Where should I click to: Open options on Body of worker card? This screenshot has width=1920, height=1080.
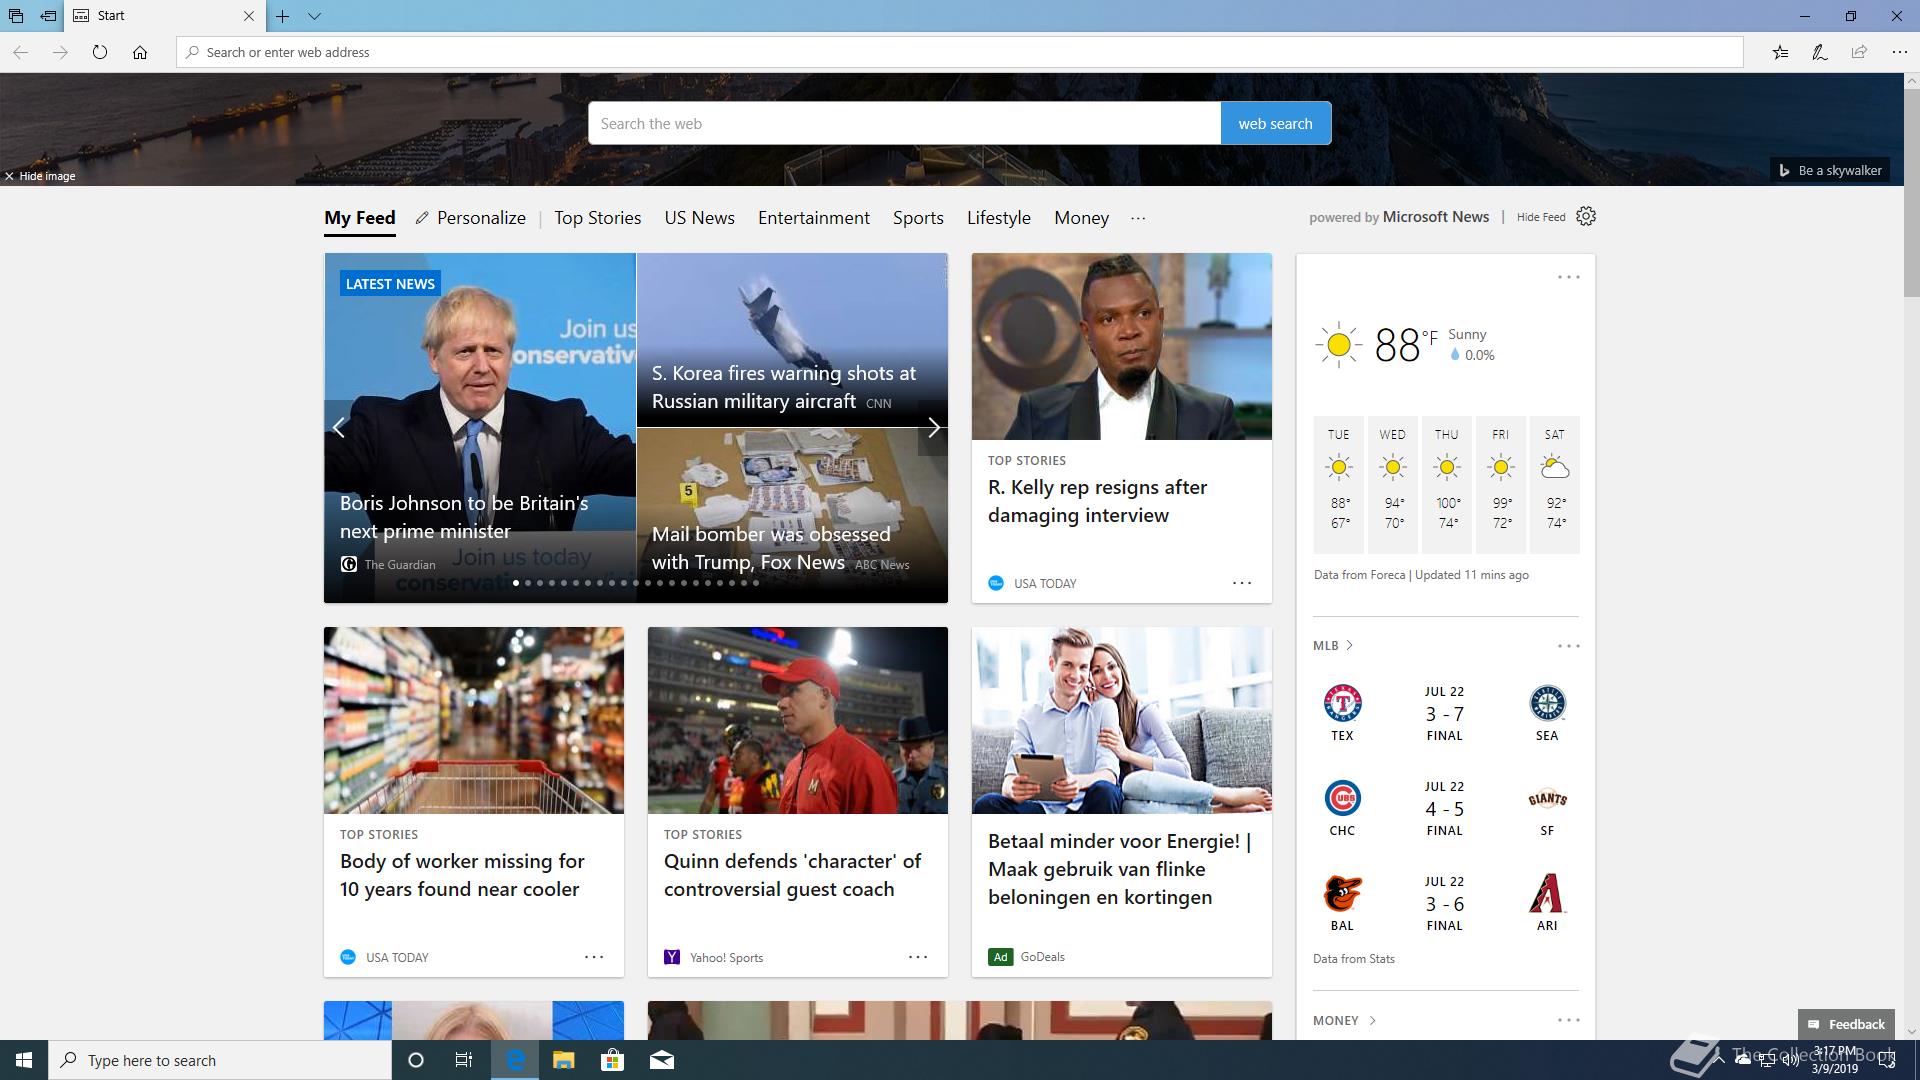[x=594, y=957]
